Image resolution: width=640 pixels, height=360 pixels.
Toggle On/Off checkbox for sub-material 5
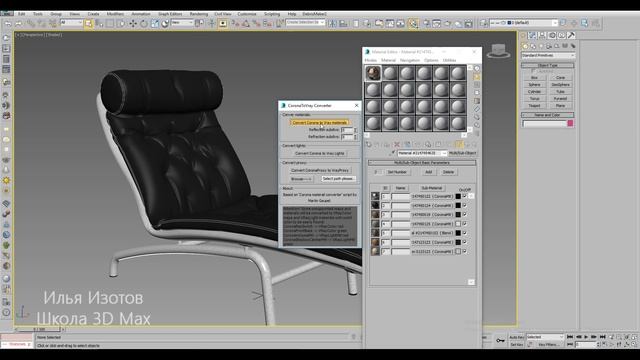[464, 233]
